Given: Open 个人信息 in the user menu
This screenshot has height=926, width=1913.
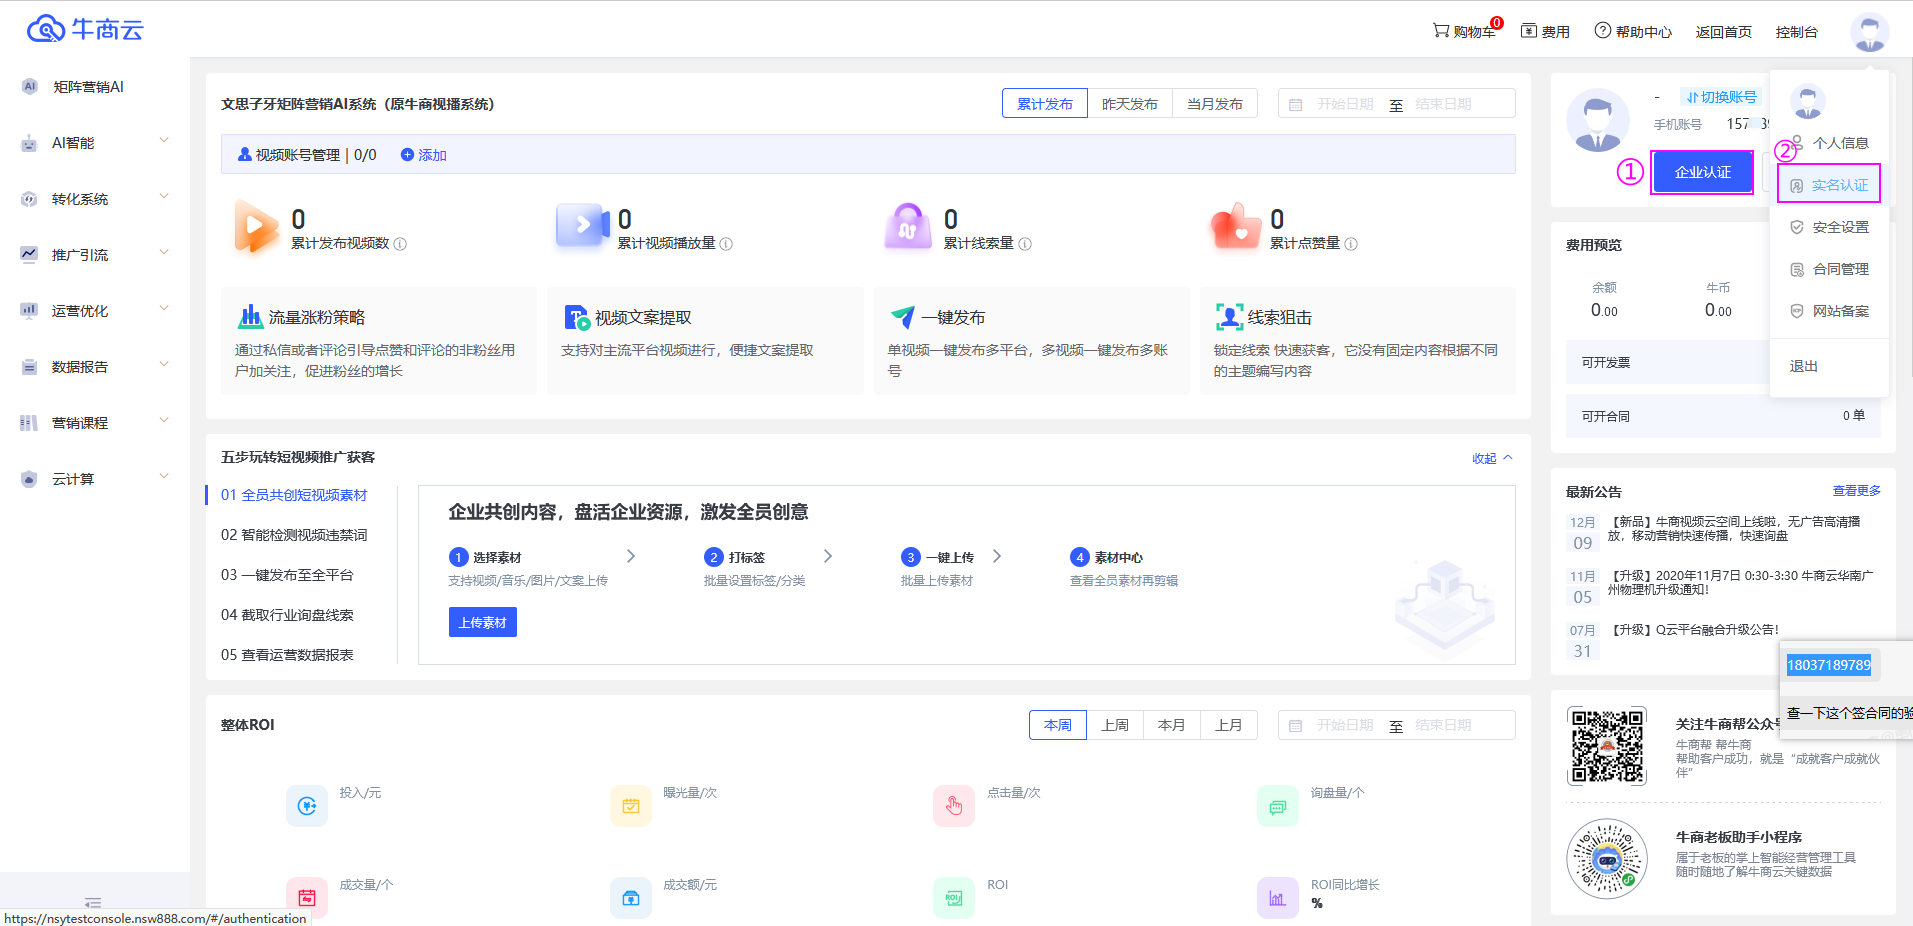Looking at the screenshot, I should click(x=1829, y=143).
